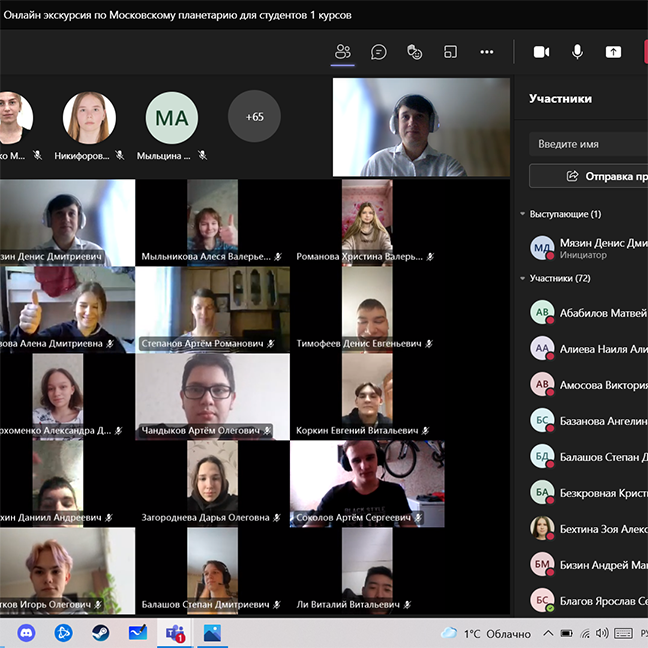
Task: Click the Share content icon
Action: point(614,52)
